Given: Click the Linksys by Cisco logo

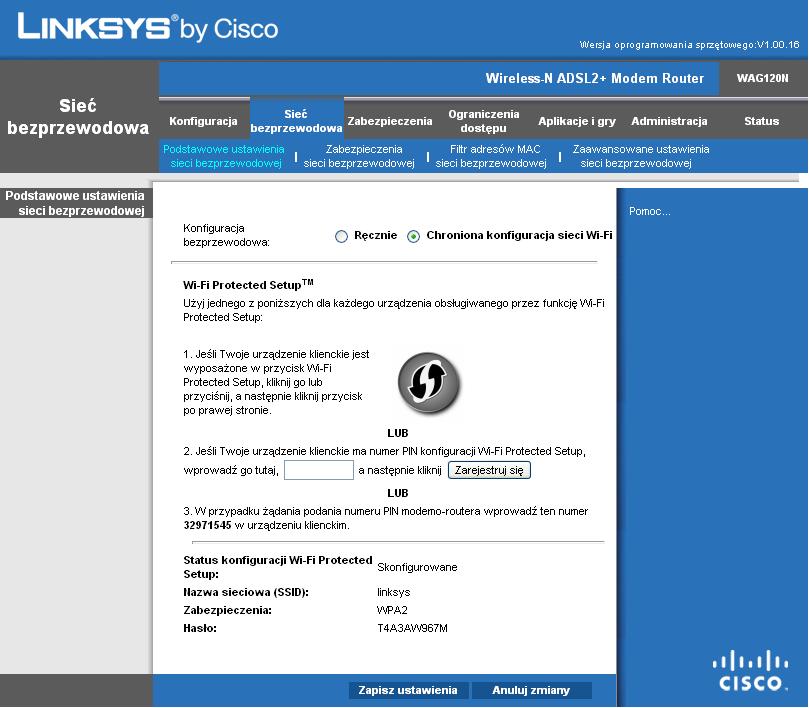Looking at the screenshot, I should [x=148, y=27].
